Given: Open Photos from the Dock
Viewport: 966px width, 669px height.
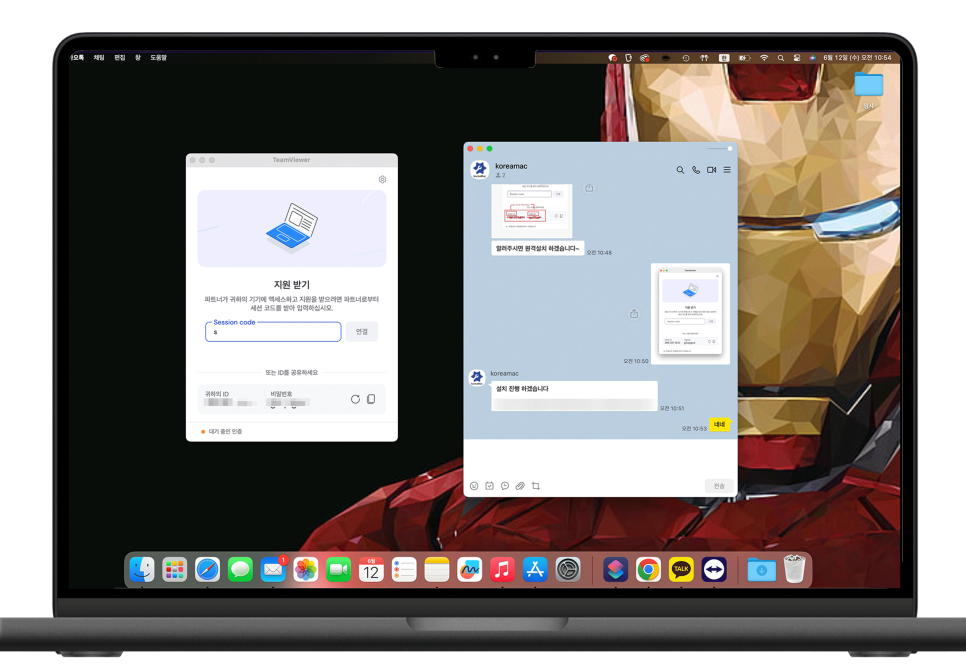Looking at the screenshot, I should click(306, 570).
